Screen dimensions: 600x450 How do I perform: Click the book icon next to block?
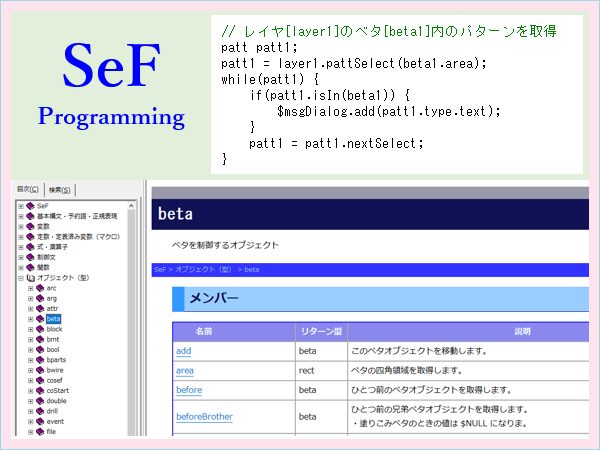[x=41, y=329]
